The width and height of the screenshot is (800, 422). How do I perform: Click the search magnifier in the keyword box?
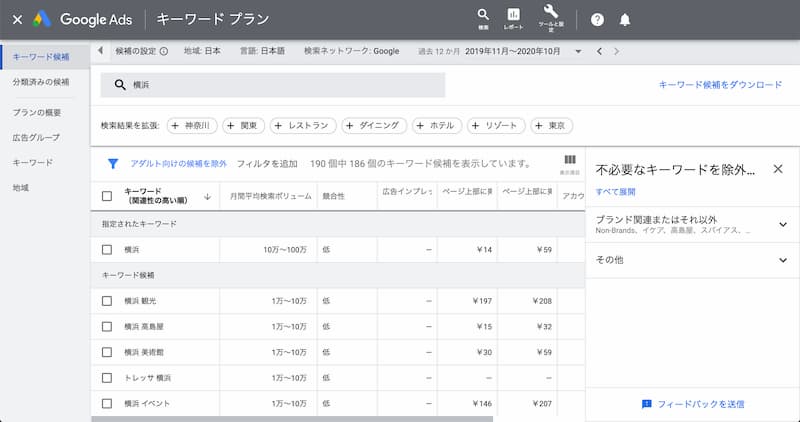click(120, 85)
